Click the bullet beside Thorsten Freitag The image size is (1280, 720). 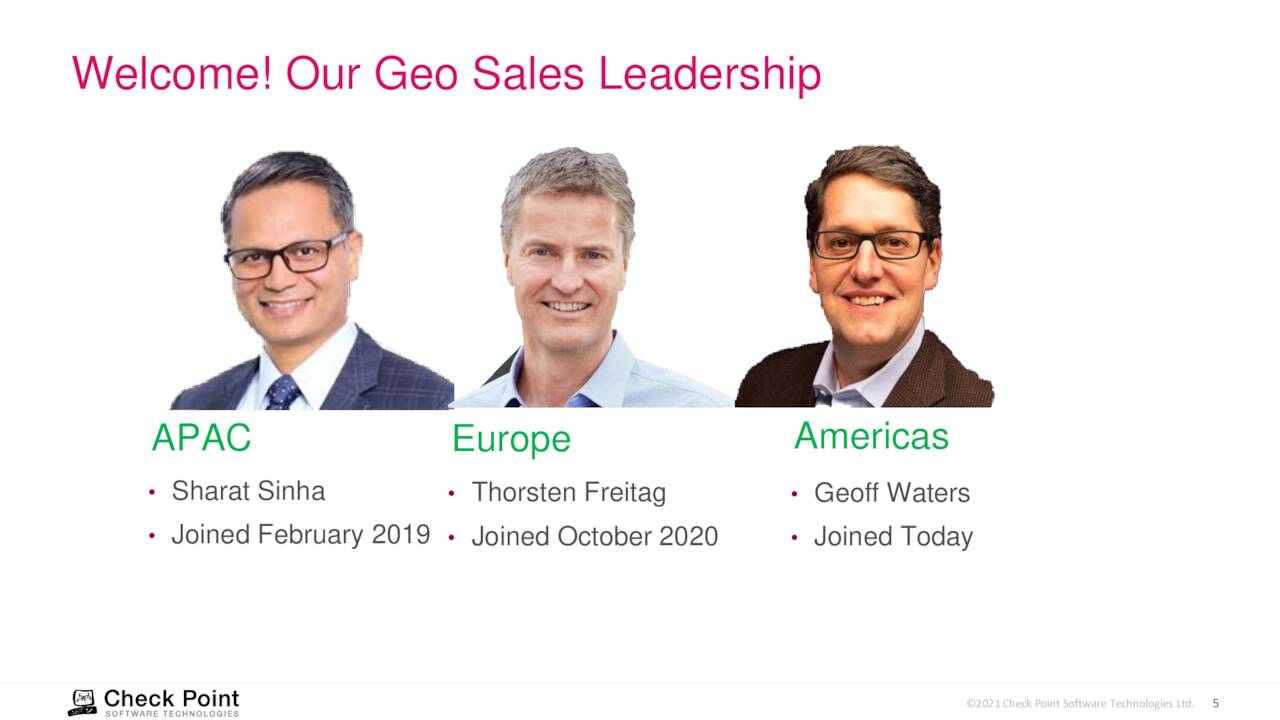click(x=452, y=493)
